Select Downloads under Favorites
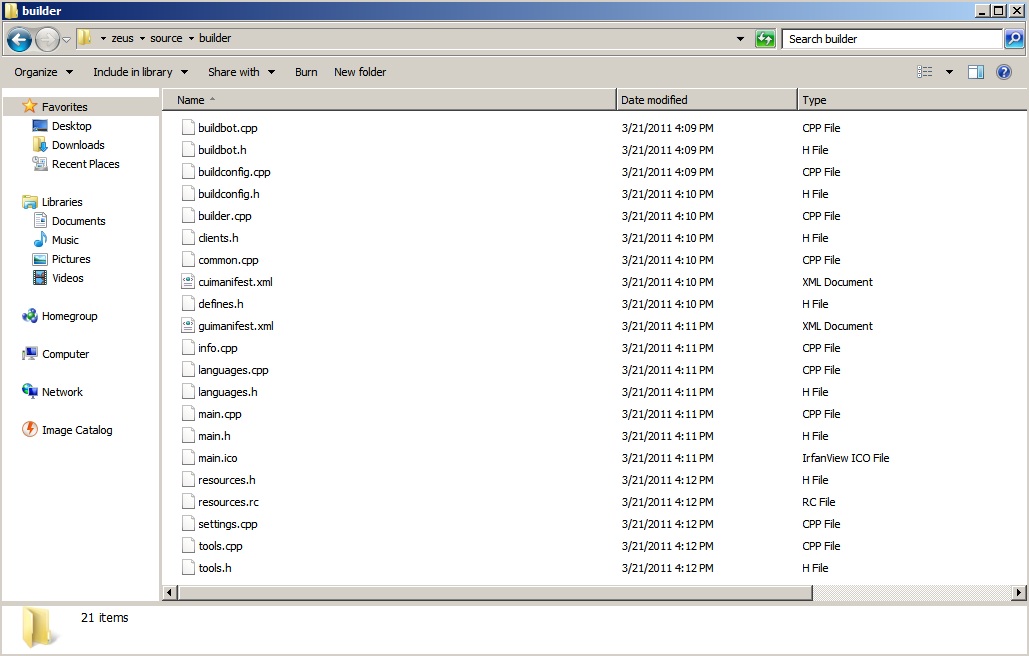Image resolution: width=1029 pixels, height=656 pixels. click(x=78, y=145)
